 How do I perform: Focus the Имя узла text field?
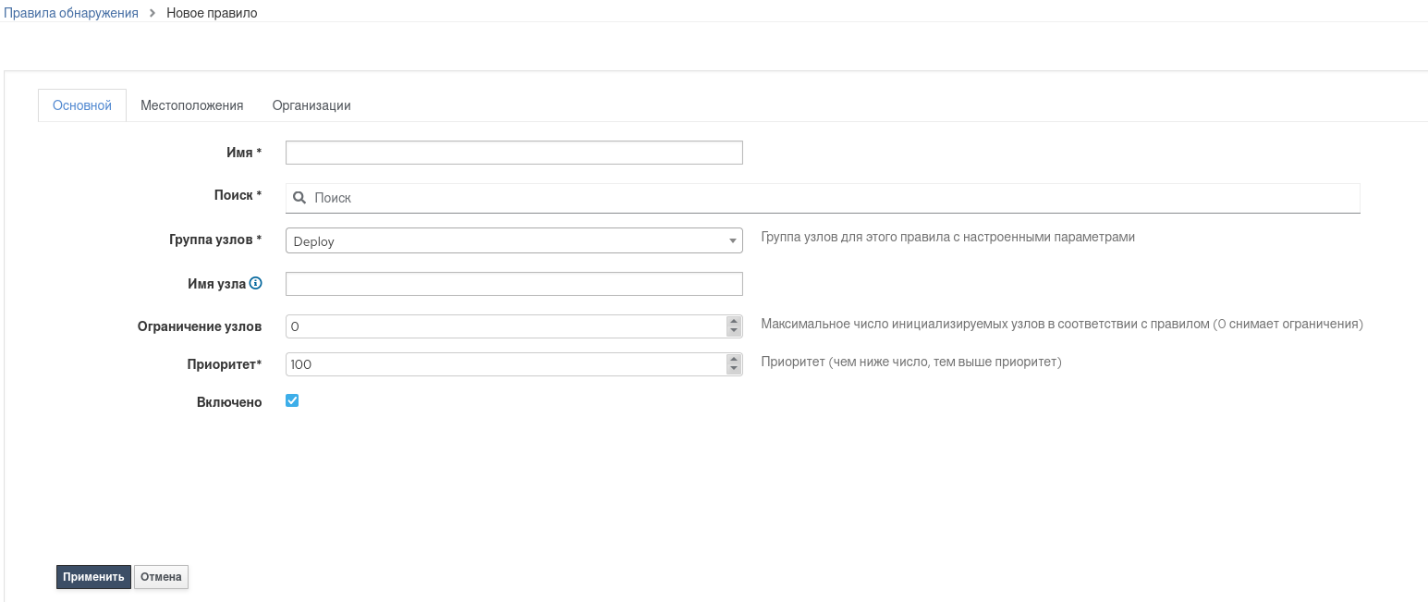pyautogui.click(x=513, y=285)
